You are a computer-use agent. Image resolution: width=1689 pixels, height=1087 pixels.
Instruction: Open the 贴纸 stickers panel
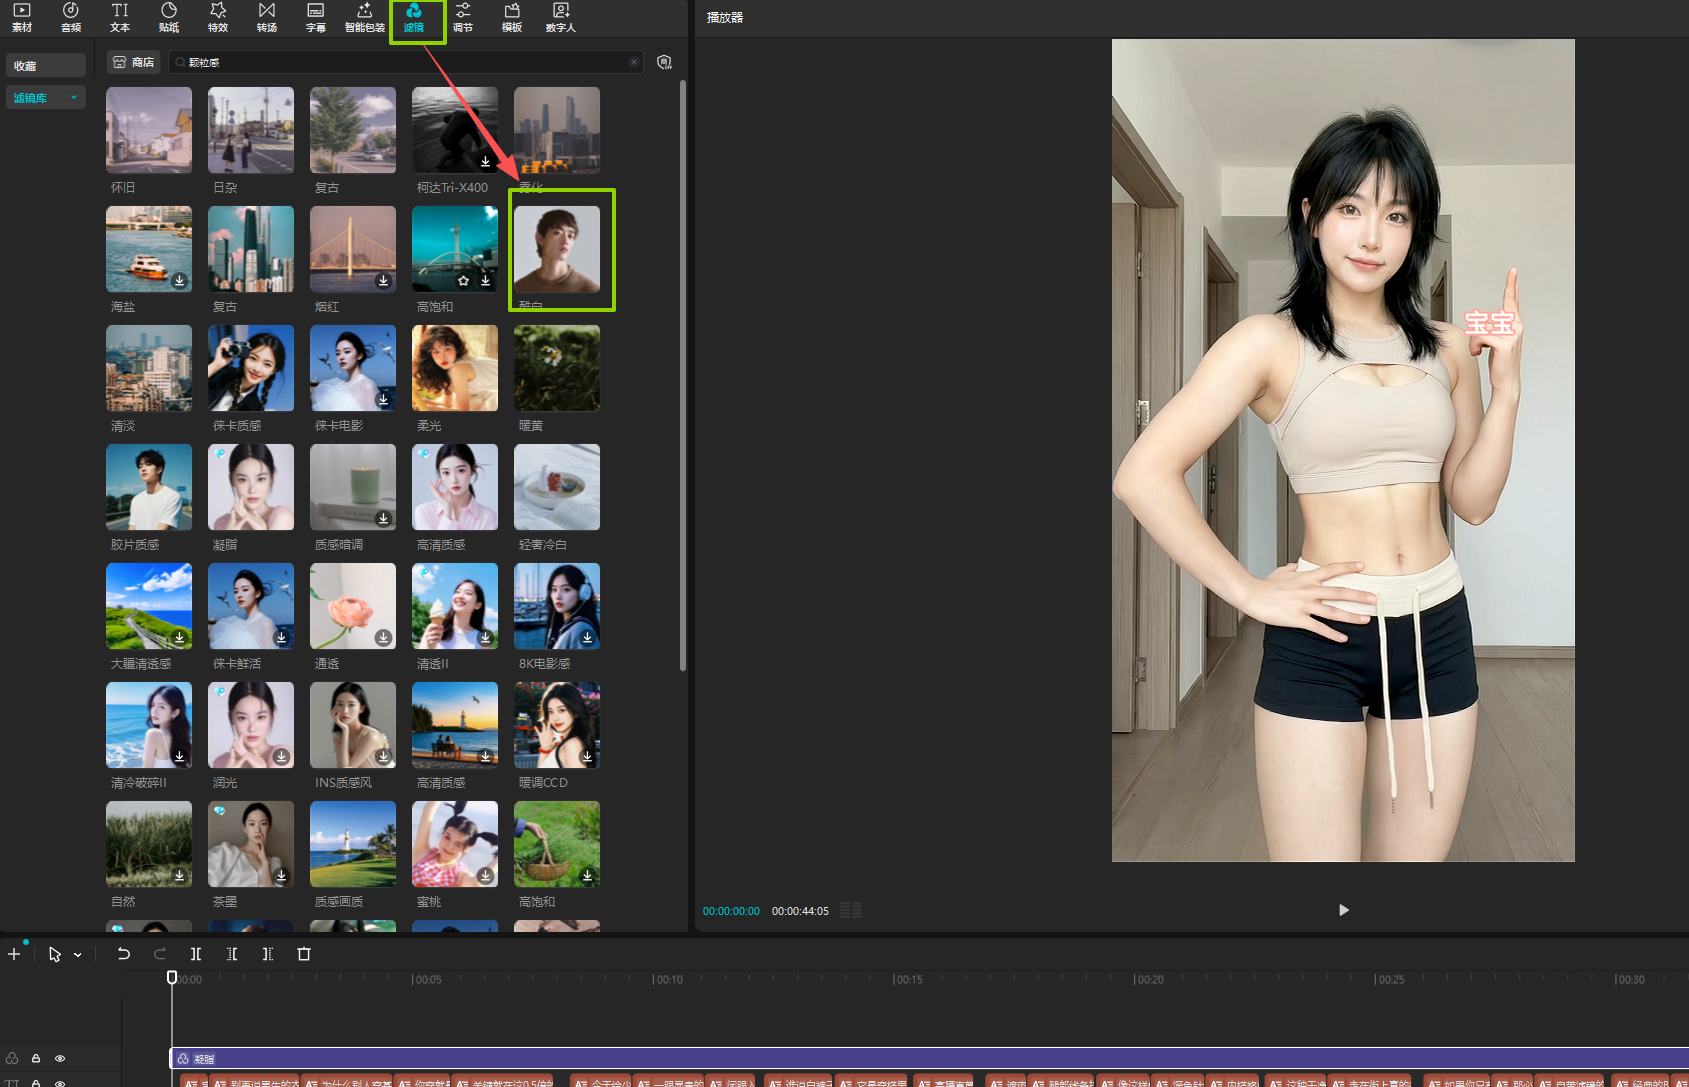(x=169, y=17)
